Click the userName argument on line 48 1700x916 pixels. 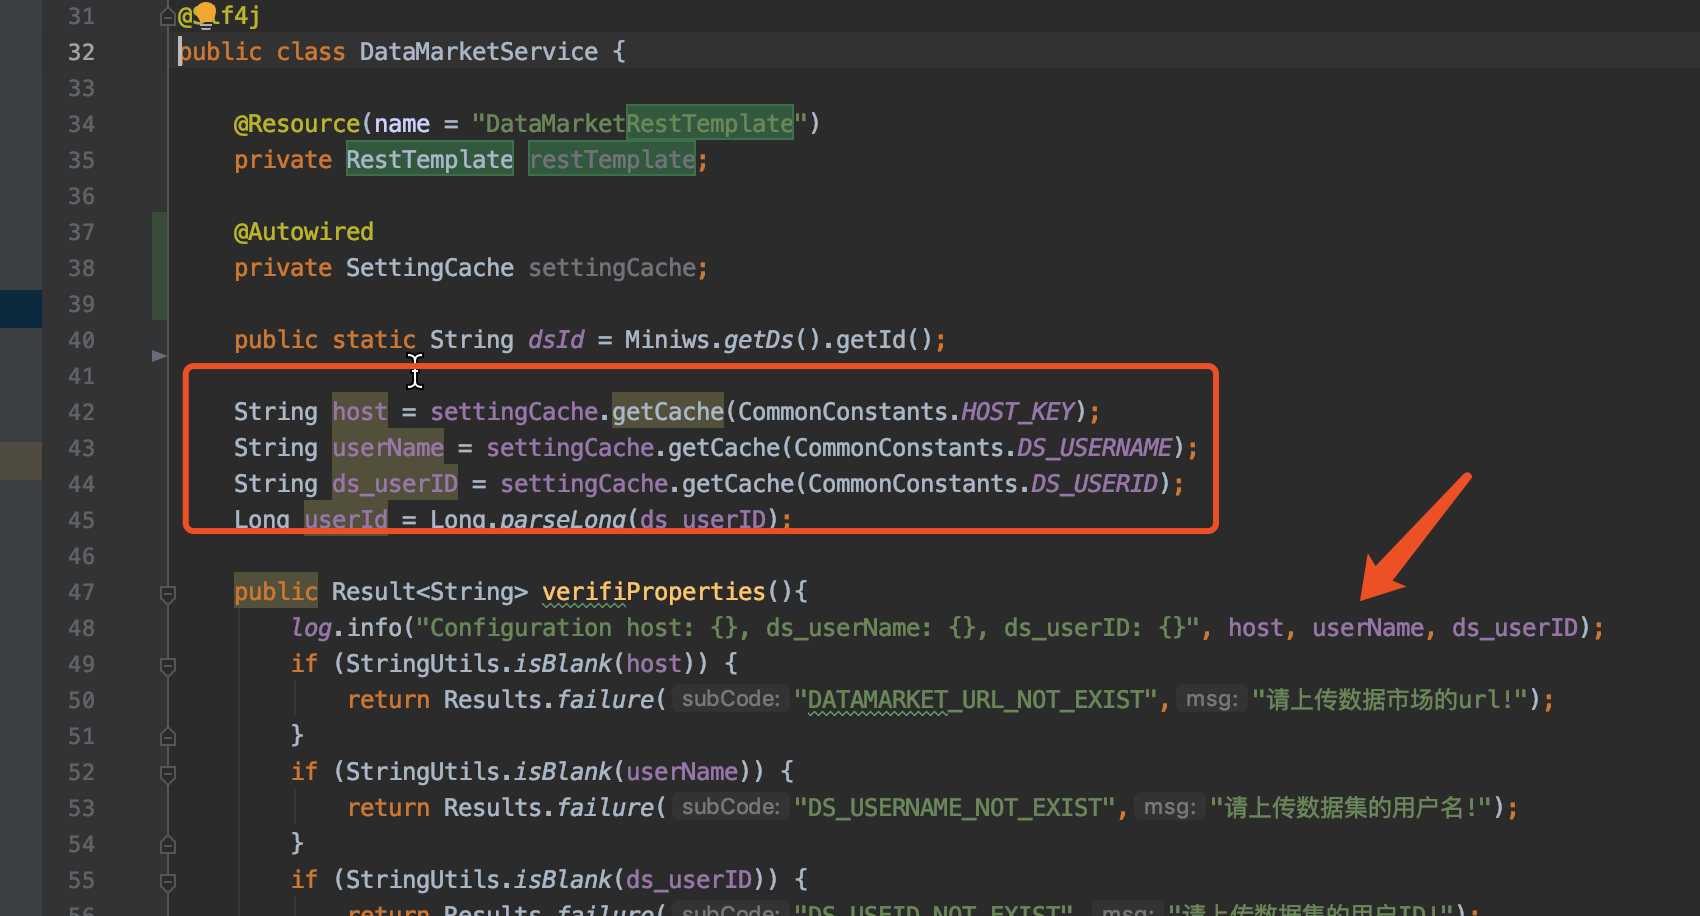pyautogui.click(x=1368, y=628)
